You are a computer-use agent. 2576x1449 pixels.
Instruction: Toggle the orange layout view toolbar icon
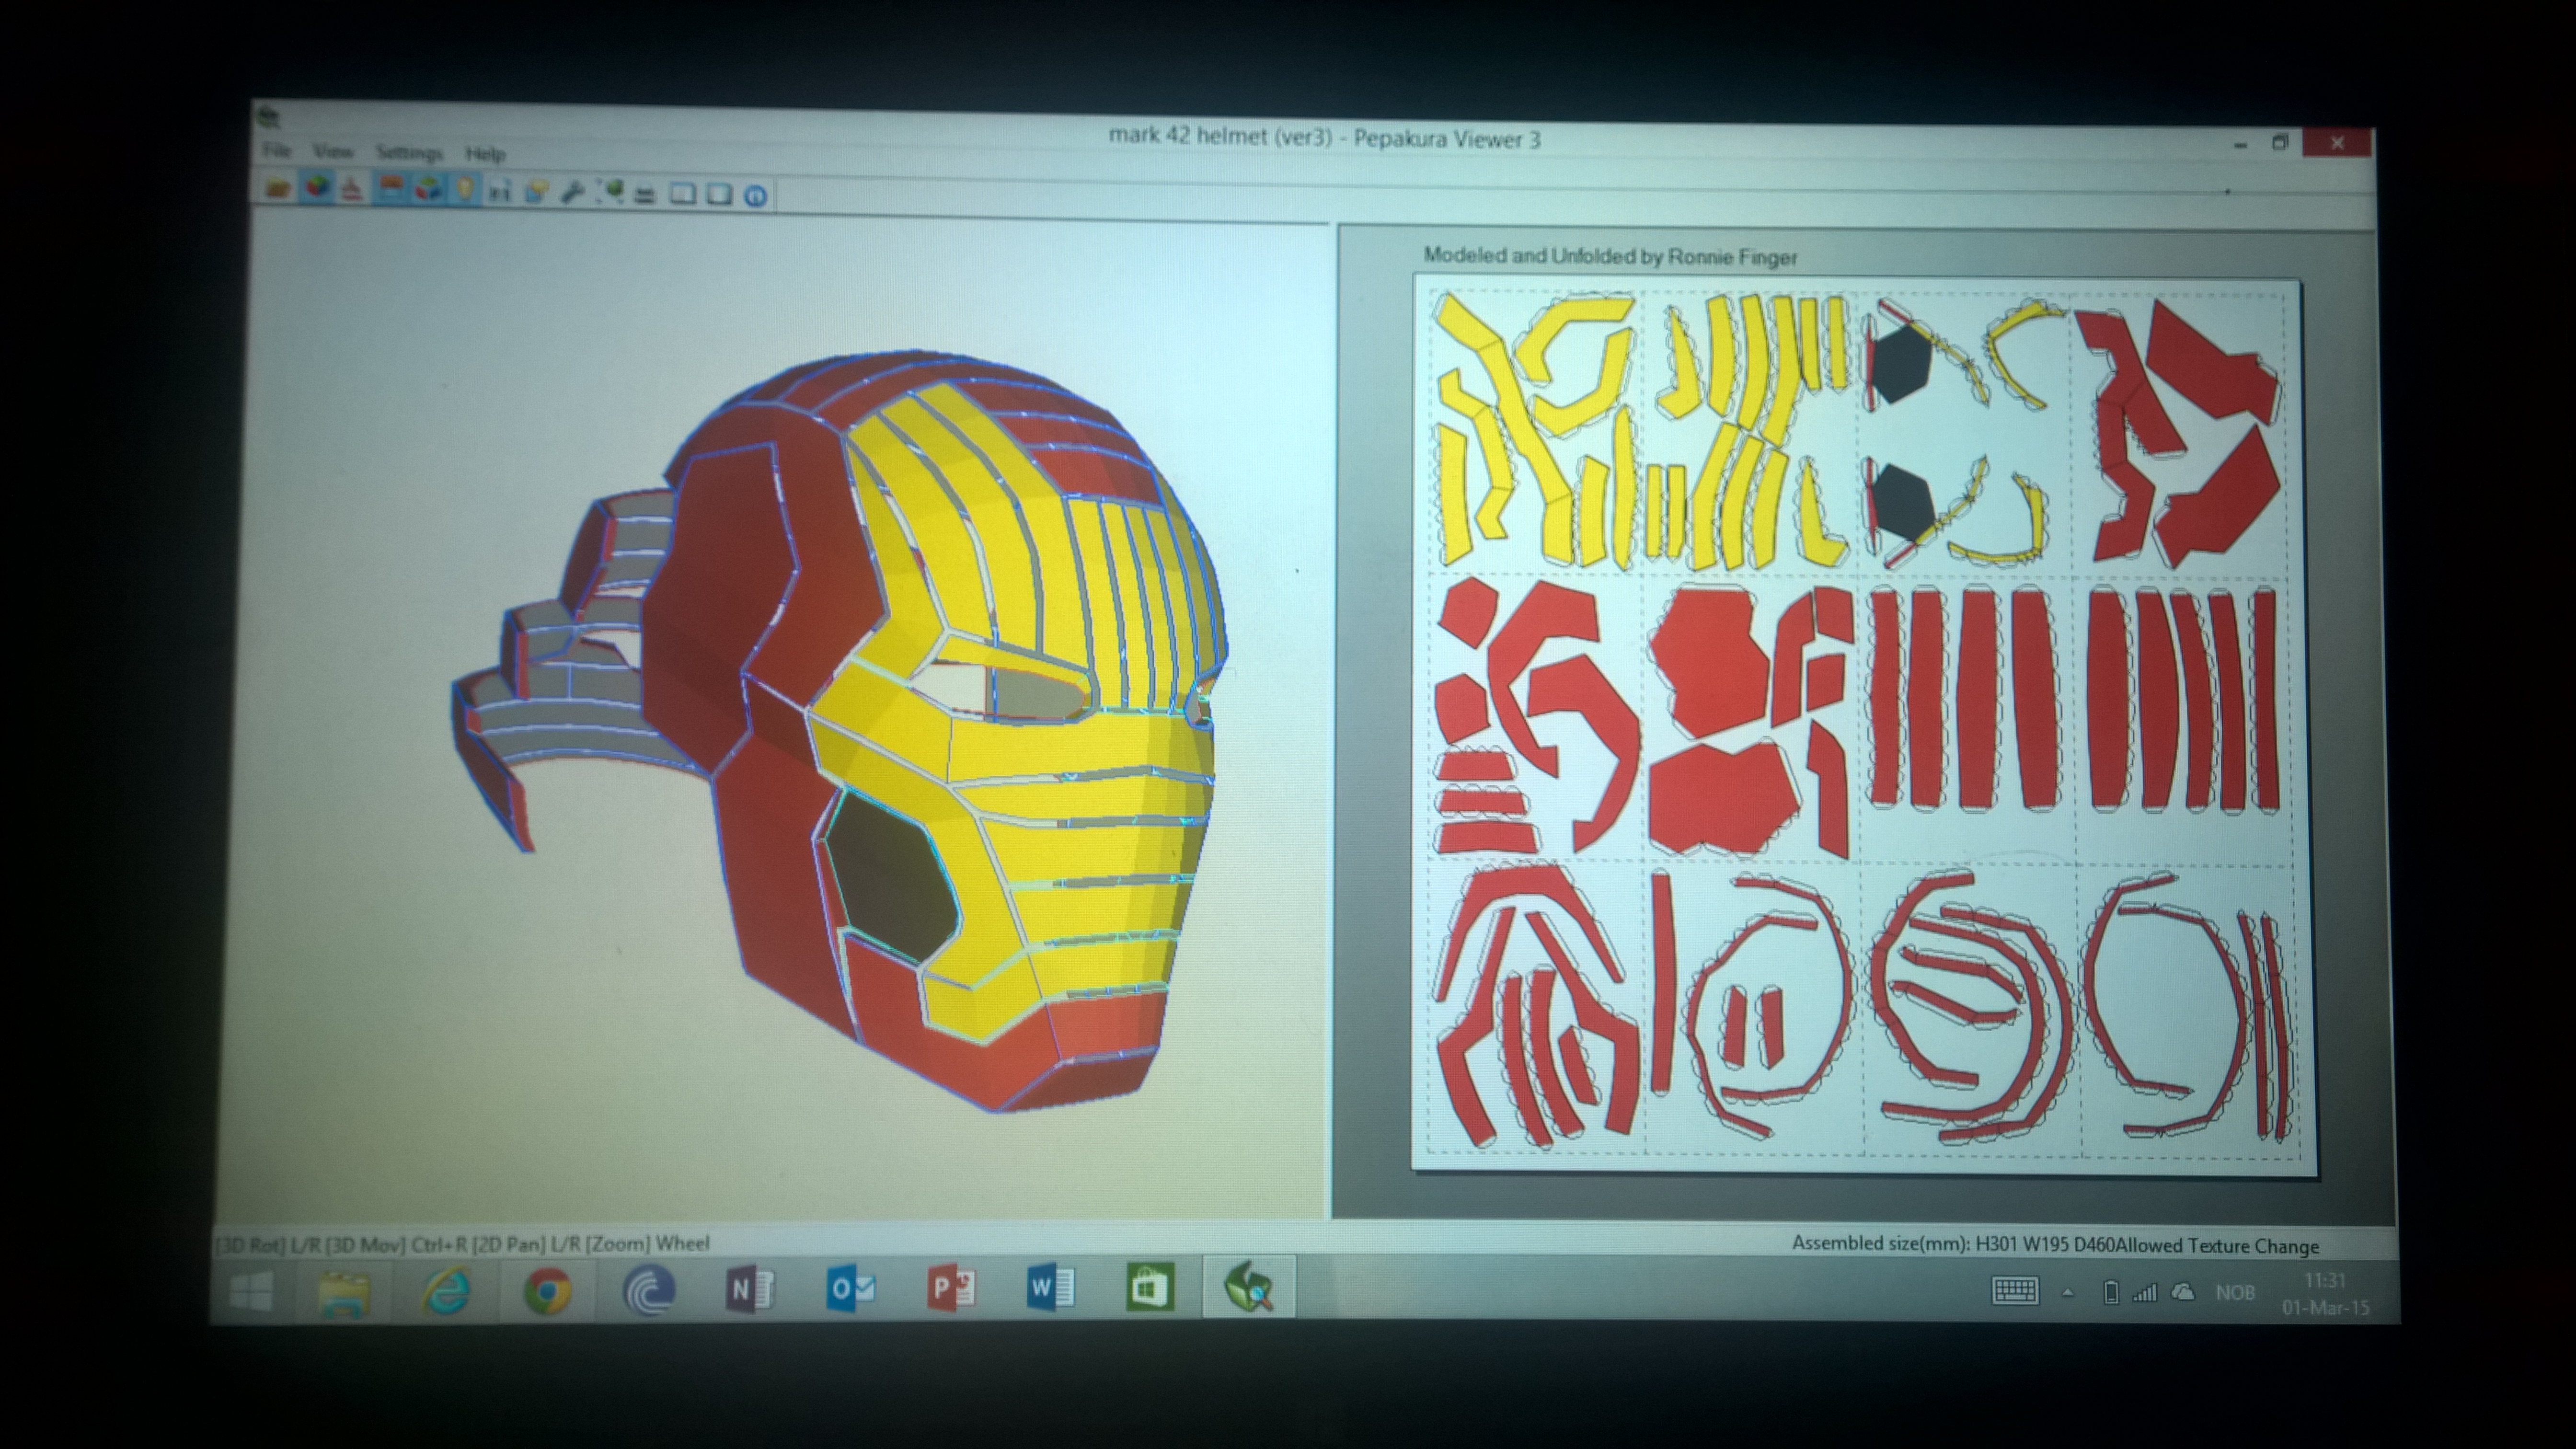pyautogui.click(x=391, y=189)
